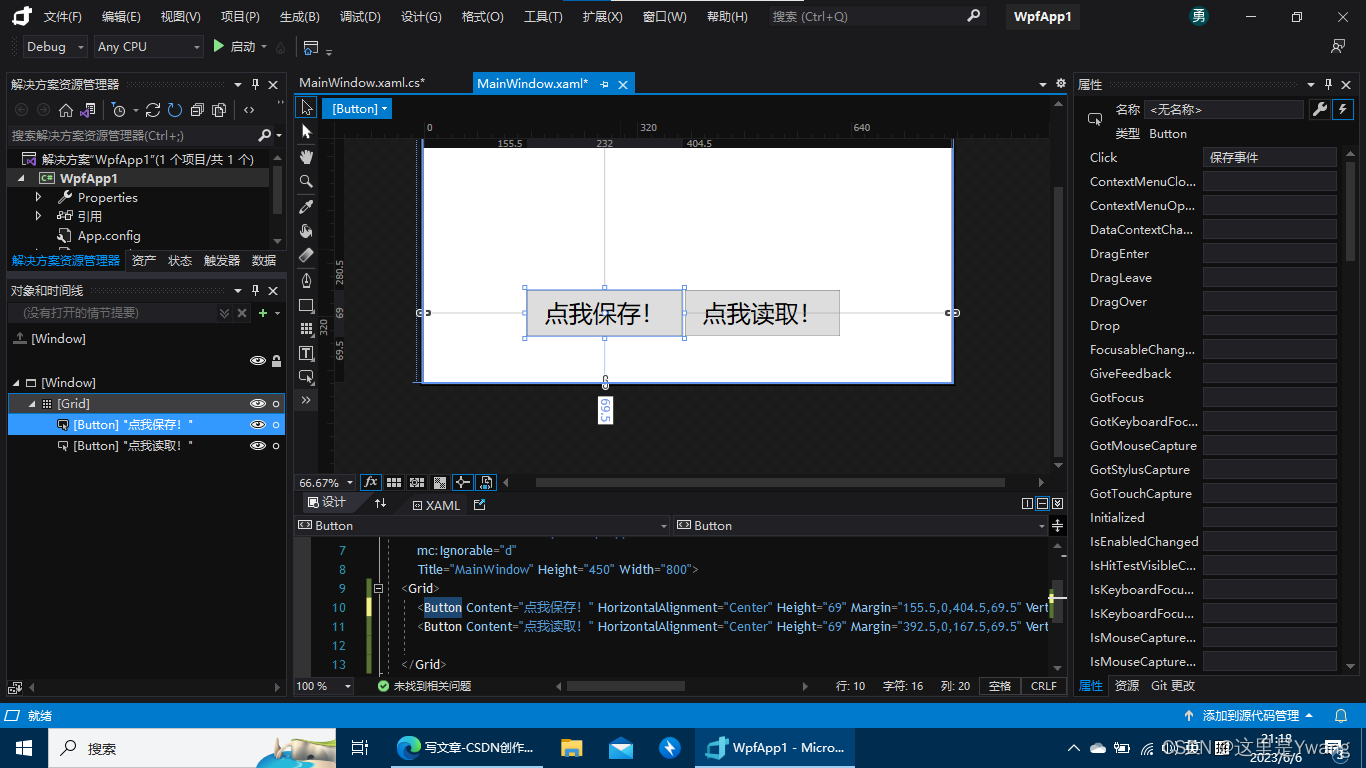The image size is (1366, 768).
Task: Unpin the Solution Explorer panel
Action: point(254,84)
